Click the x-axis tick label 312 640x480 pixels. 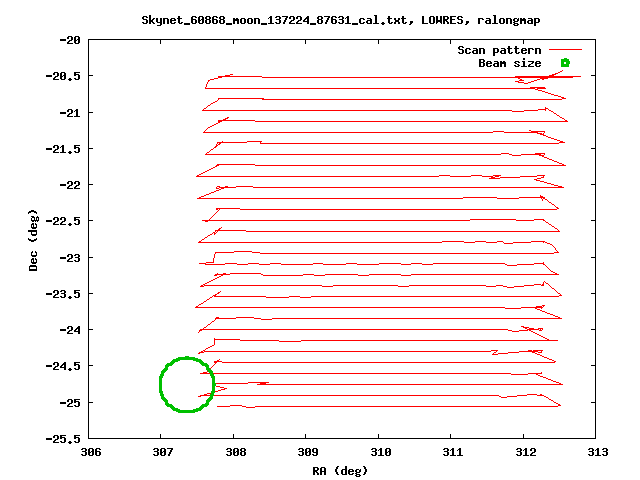526,452
